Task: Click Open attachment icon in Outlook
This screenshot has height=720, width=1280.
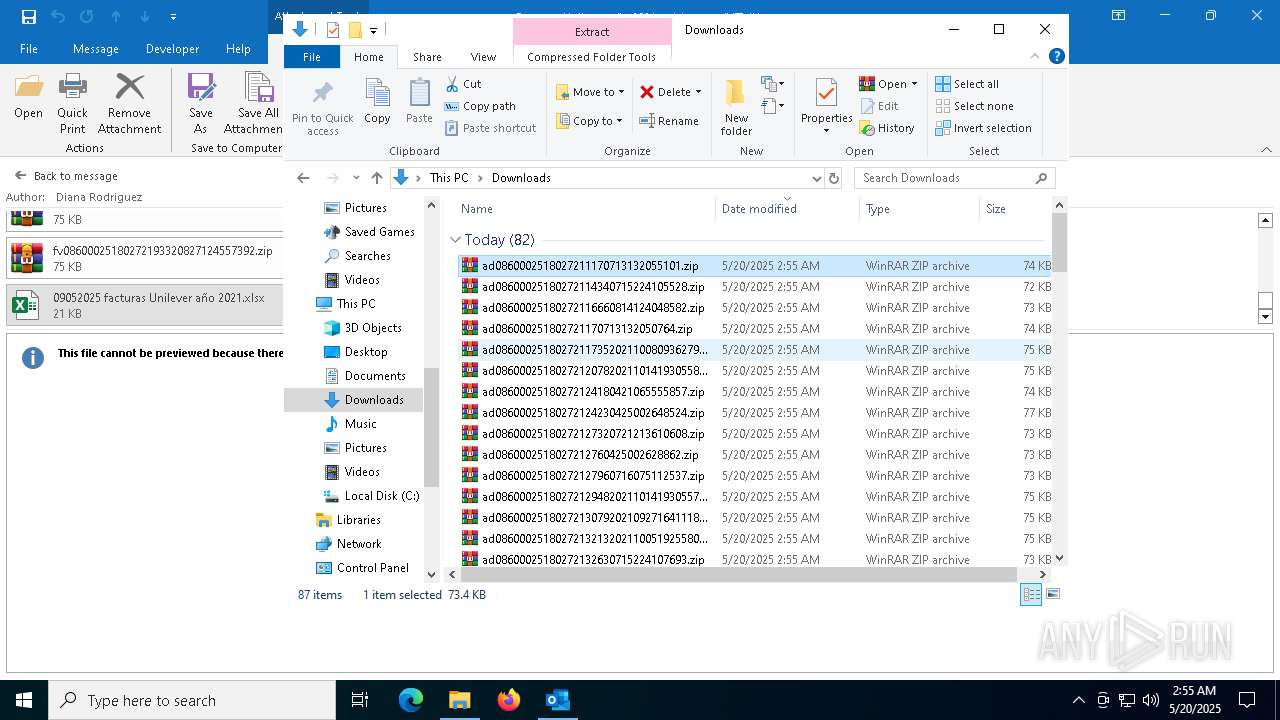Action: click(28, 97)
